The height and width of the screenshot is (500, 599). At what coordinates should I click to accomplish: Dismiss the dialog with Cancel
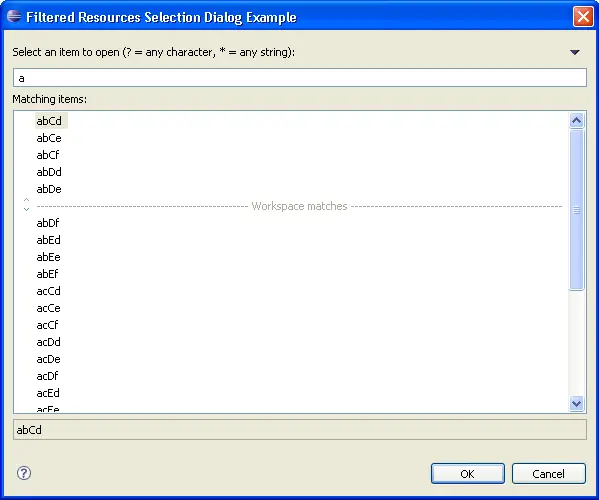pos(549,474)
